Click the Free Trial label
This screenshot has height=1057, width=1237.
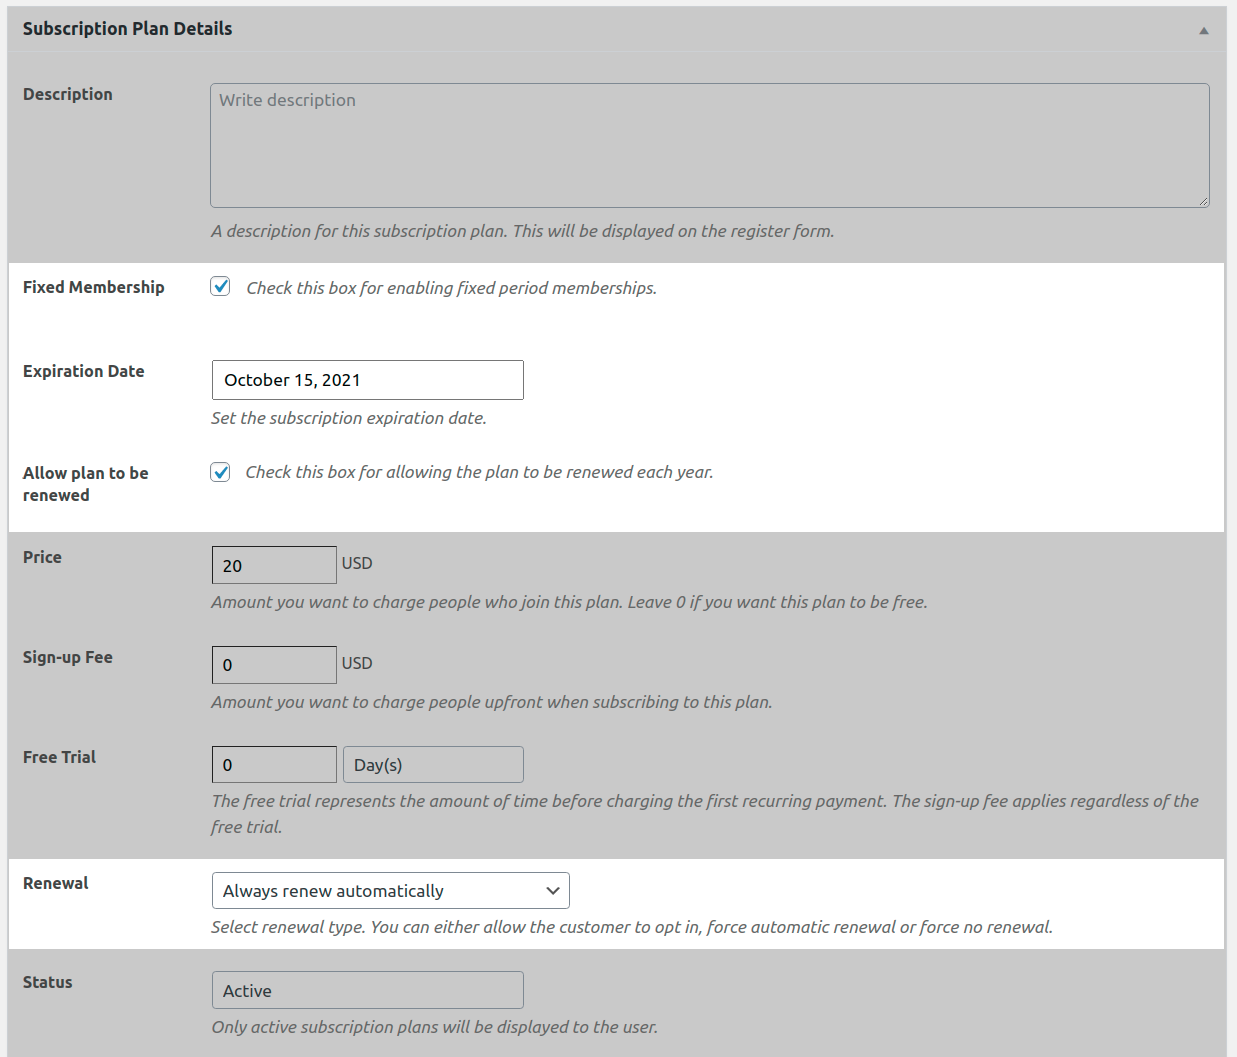click(60, 757)
